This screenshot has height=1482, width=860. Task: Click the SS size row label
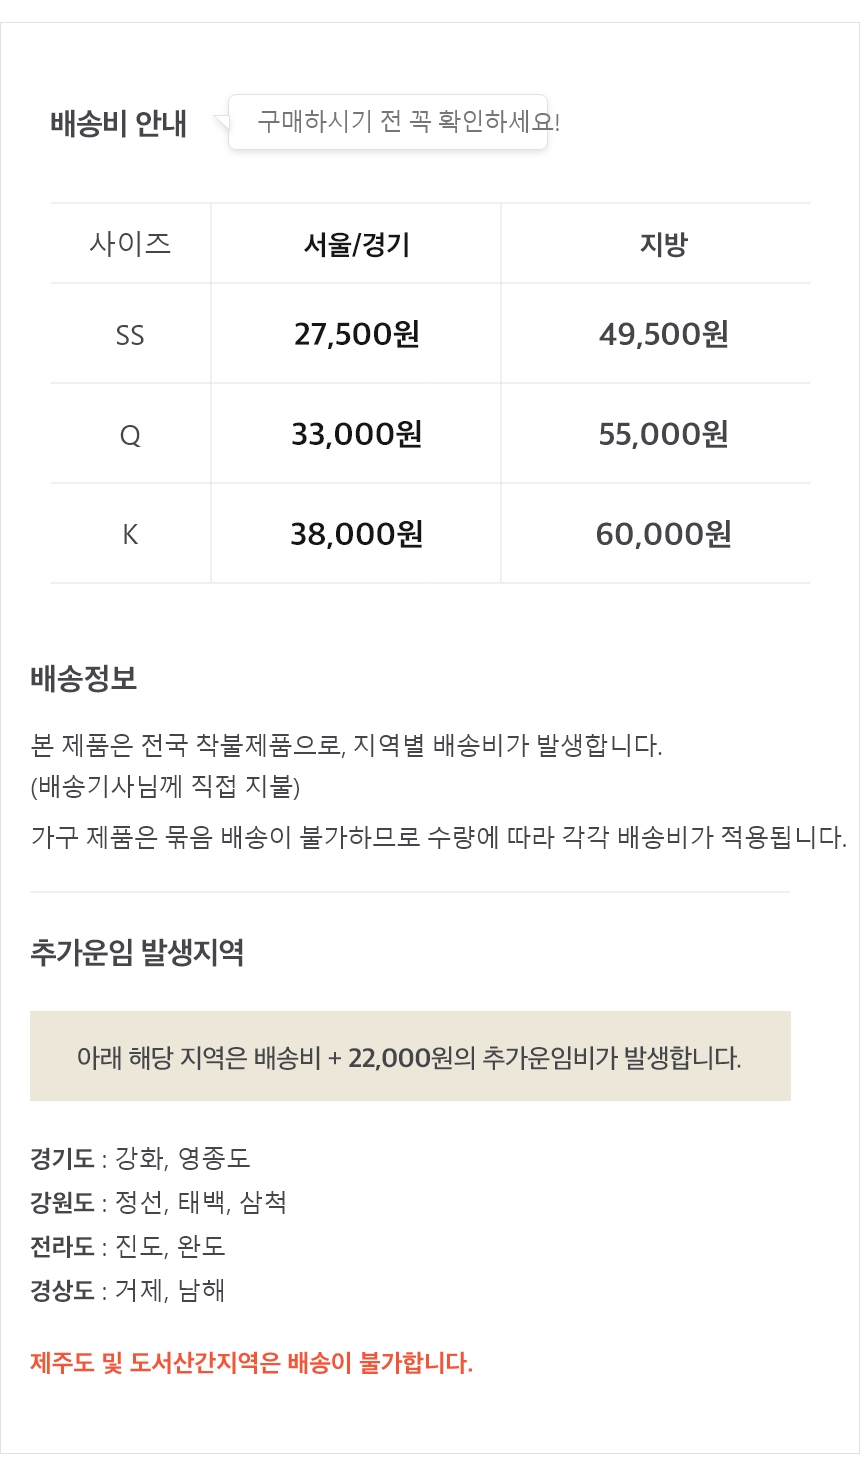(130, 335)
